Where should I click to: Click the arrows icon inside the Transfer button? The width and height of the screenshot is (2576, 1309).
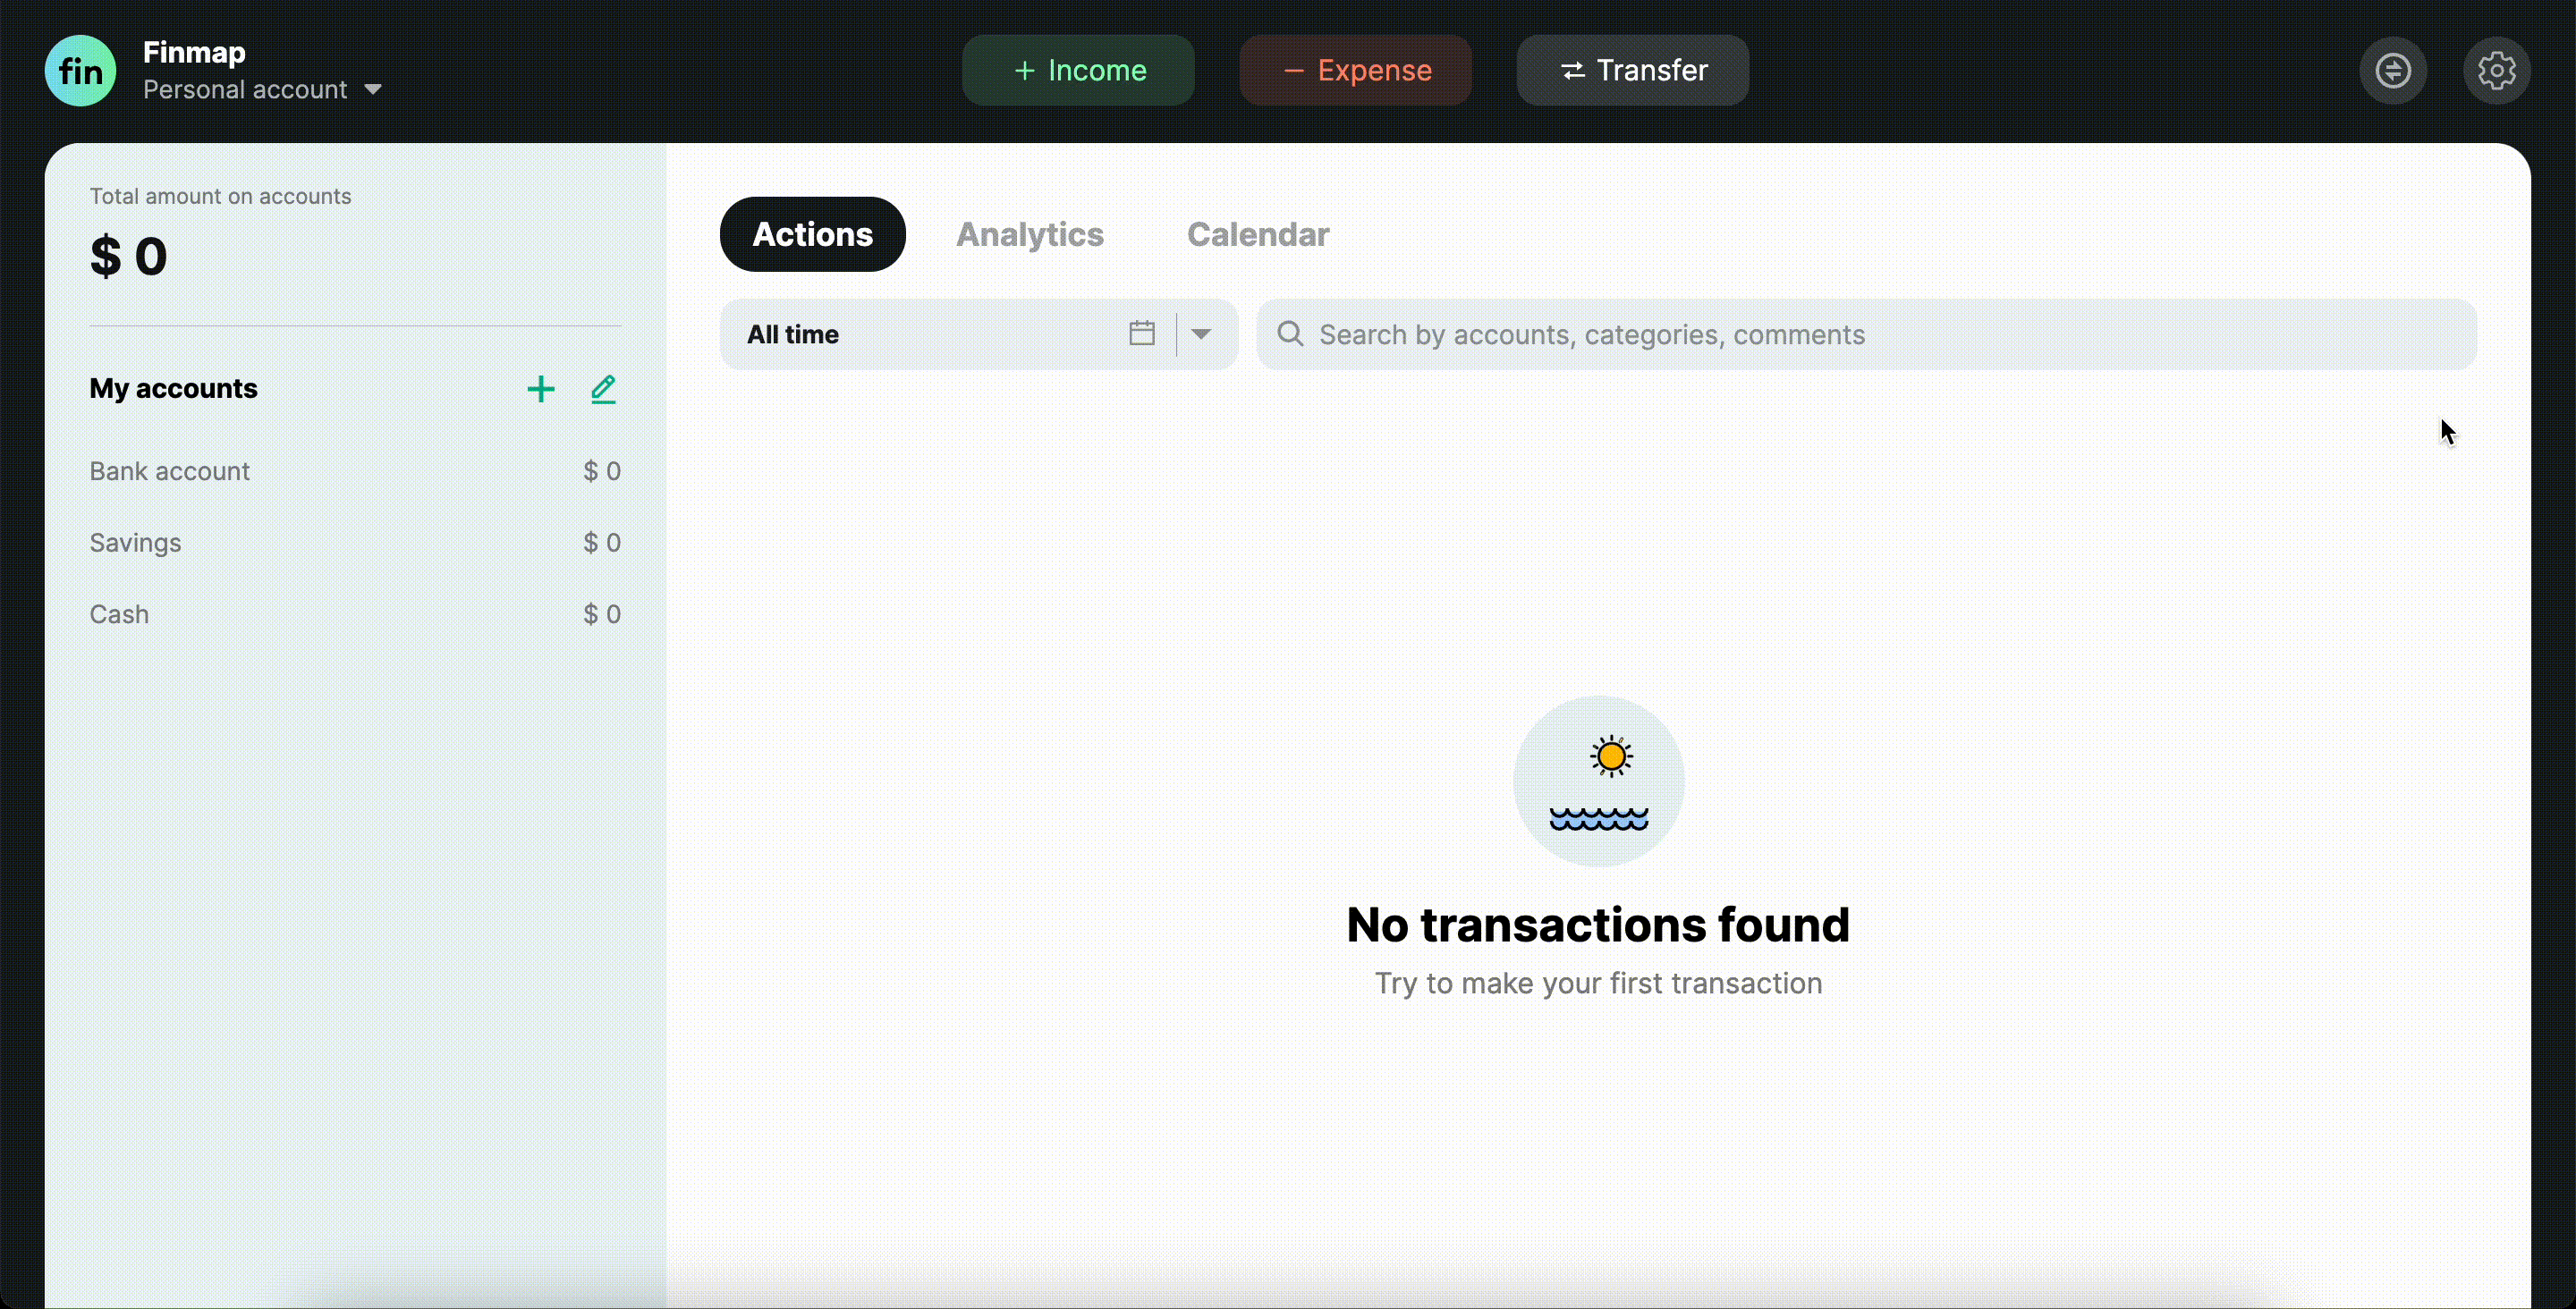tap(1573, 70)
